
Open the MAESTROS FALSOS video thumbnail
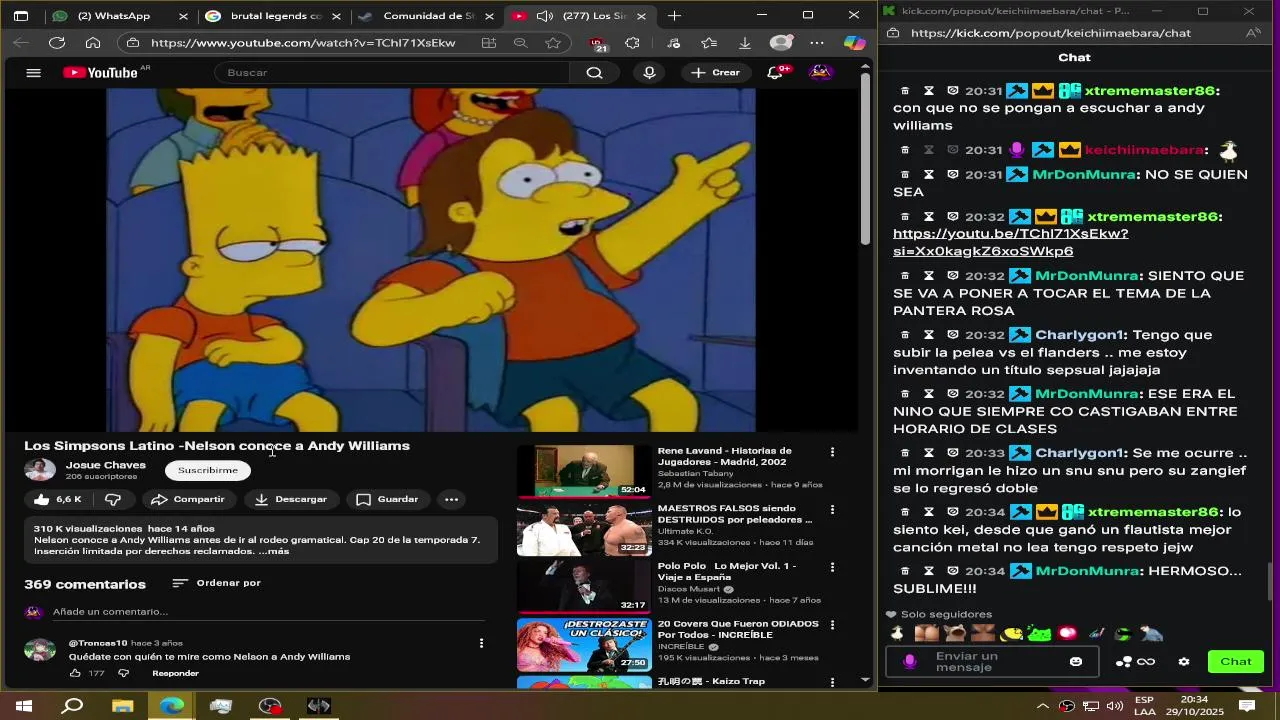583,530
